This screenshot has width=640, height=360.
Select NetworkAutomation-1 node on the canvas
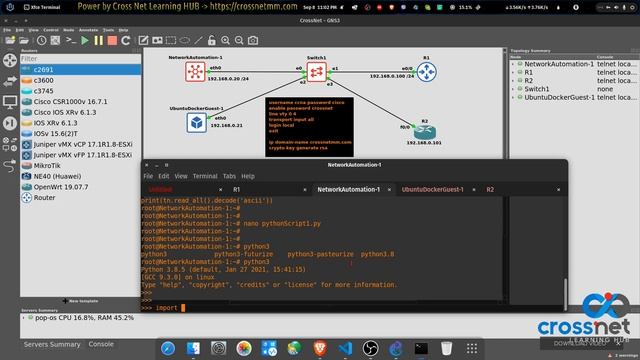(195, 72)
